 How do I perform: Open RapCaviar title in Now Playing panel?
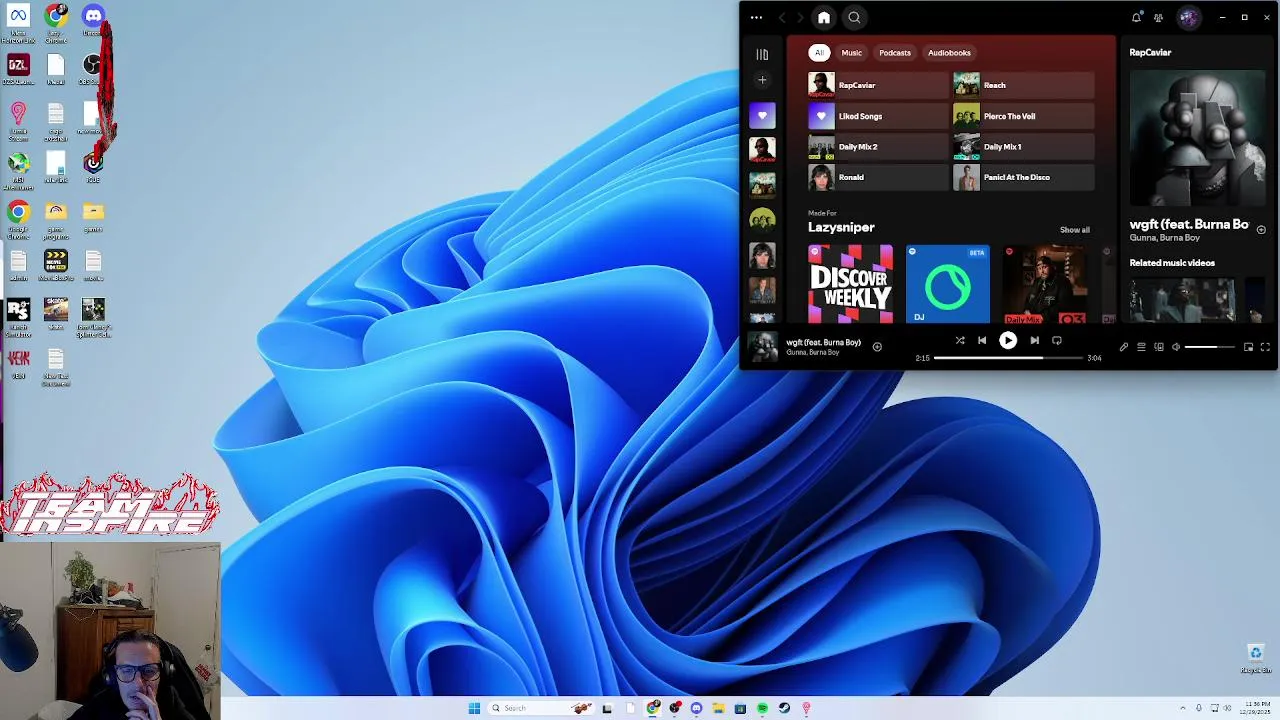click(x=1150, y=52)
